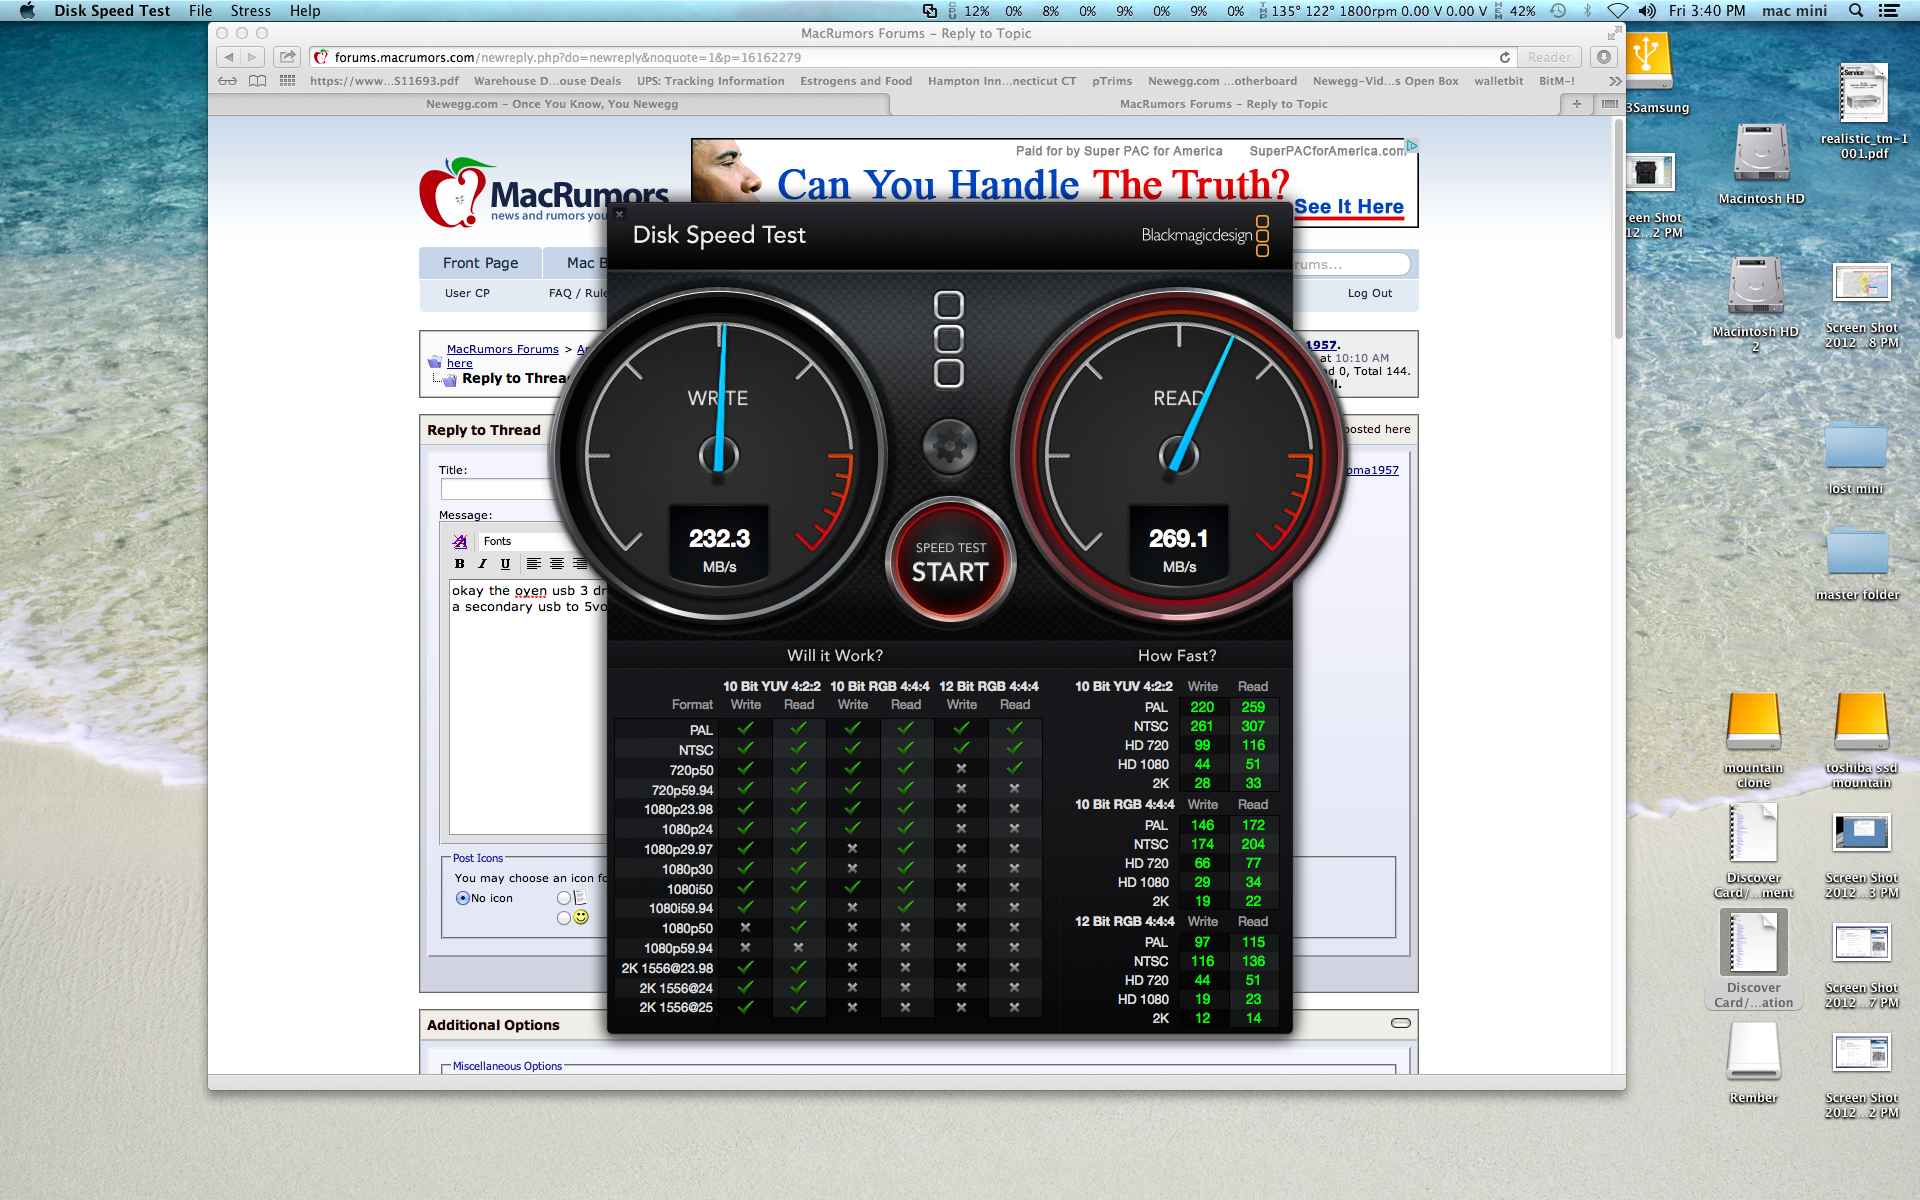Open the Reading List glasses icon
Viewport: 1920px width, 1200px height.
coord(228,81)
